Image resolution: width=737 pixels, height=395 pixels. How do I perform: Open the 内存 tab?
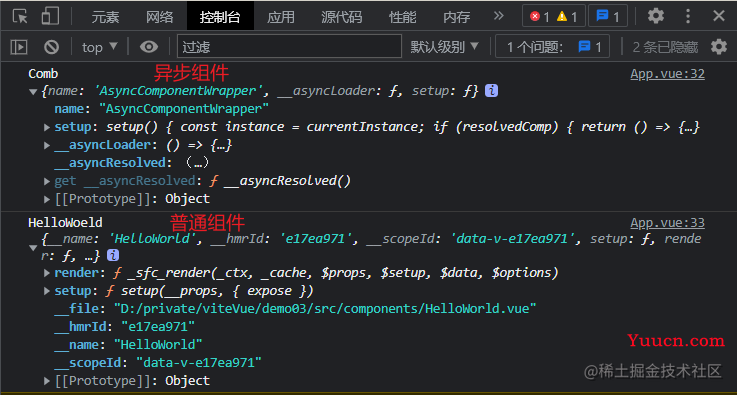pyautogui.click(x=456, y=17)
